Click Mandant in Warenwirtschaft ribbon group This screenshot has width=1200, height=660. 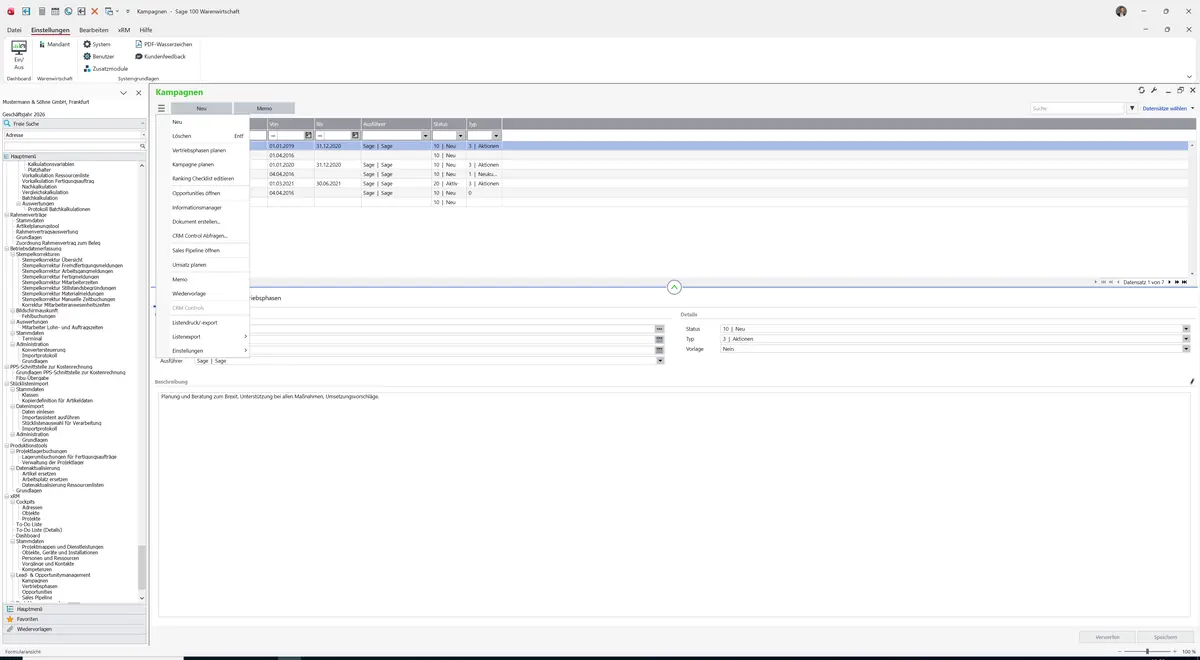pyautogui.click(x=54, y=45)
